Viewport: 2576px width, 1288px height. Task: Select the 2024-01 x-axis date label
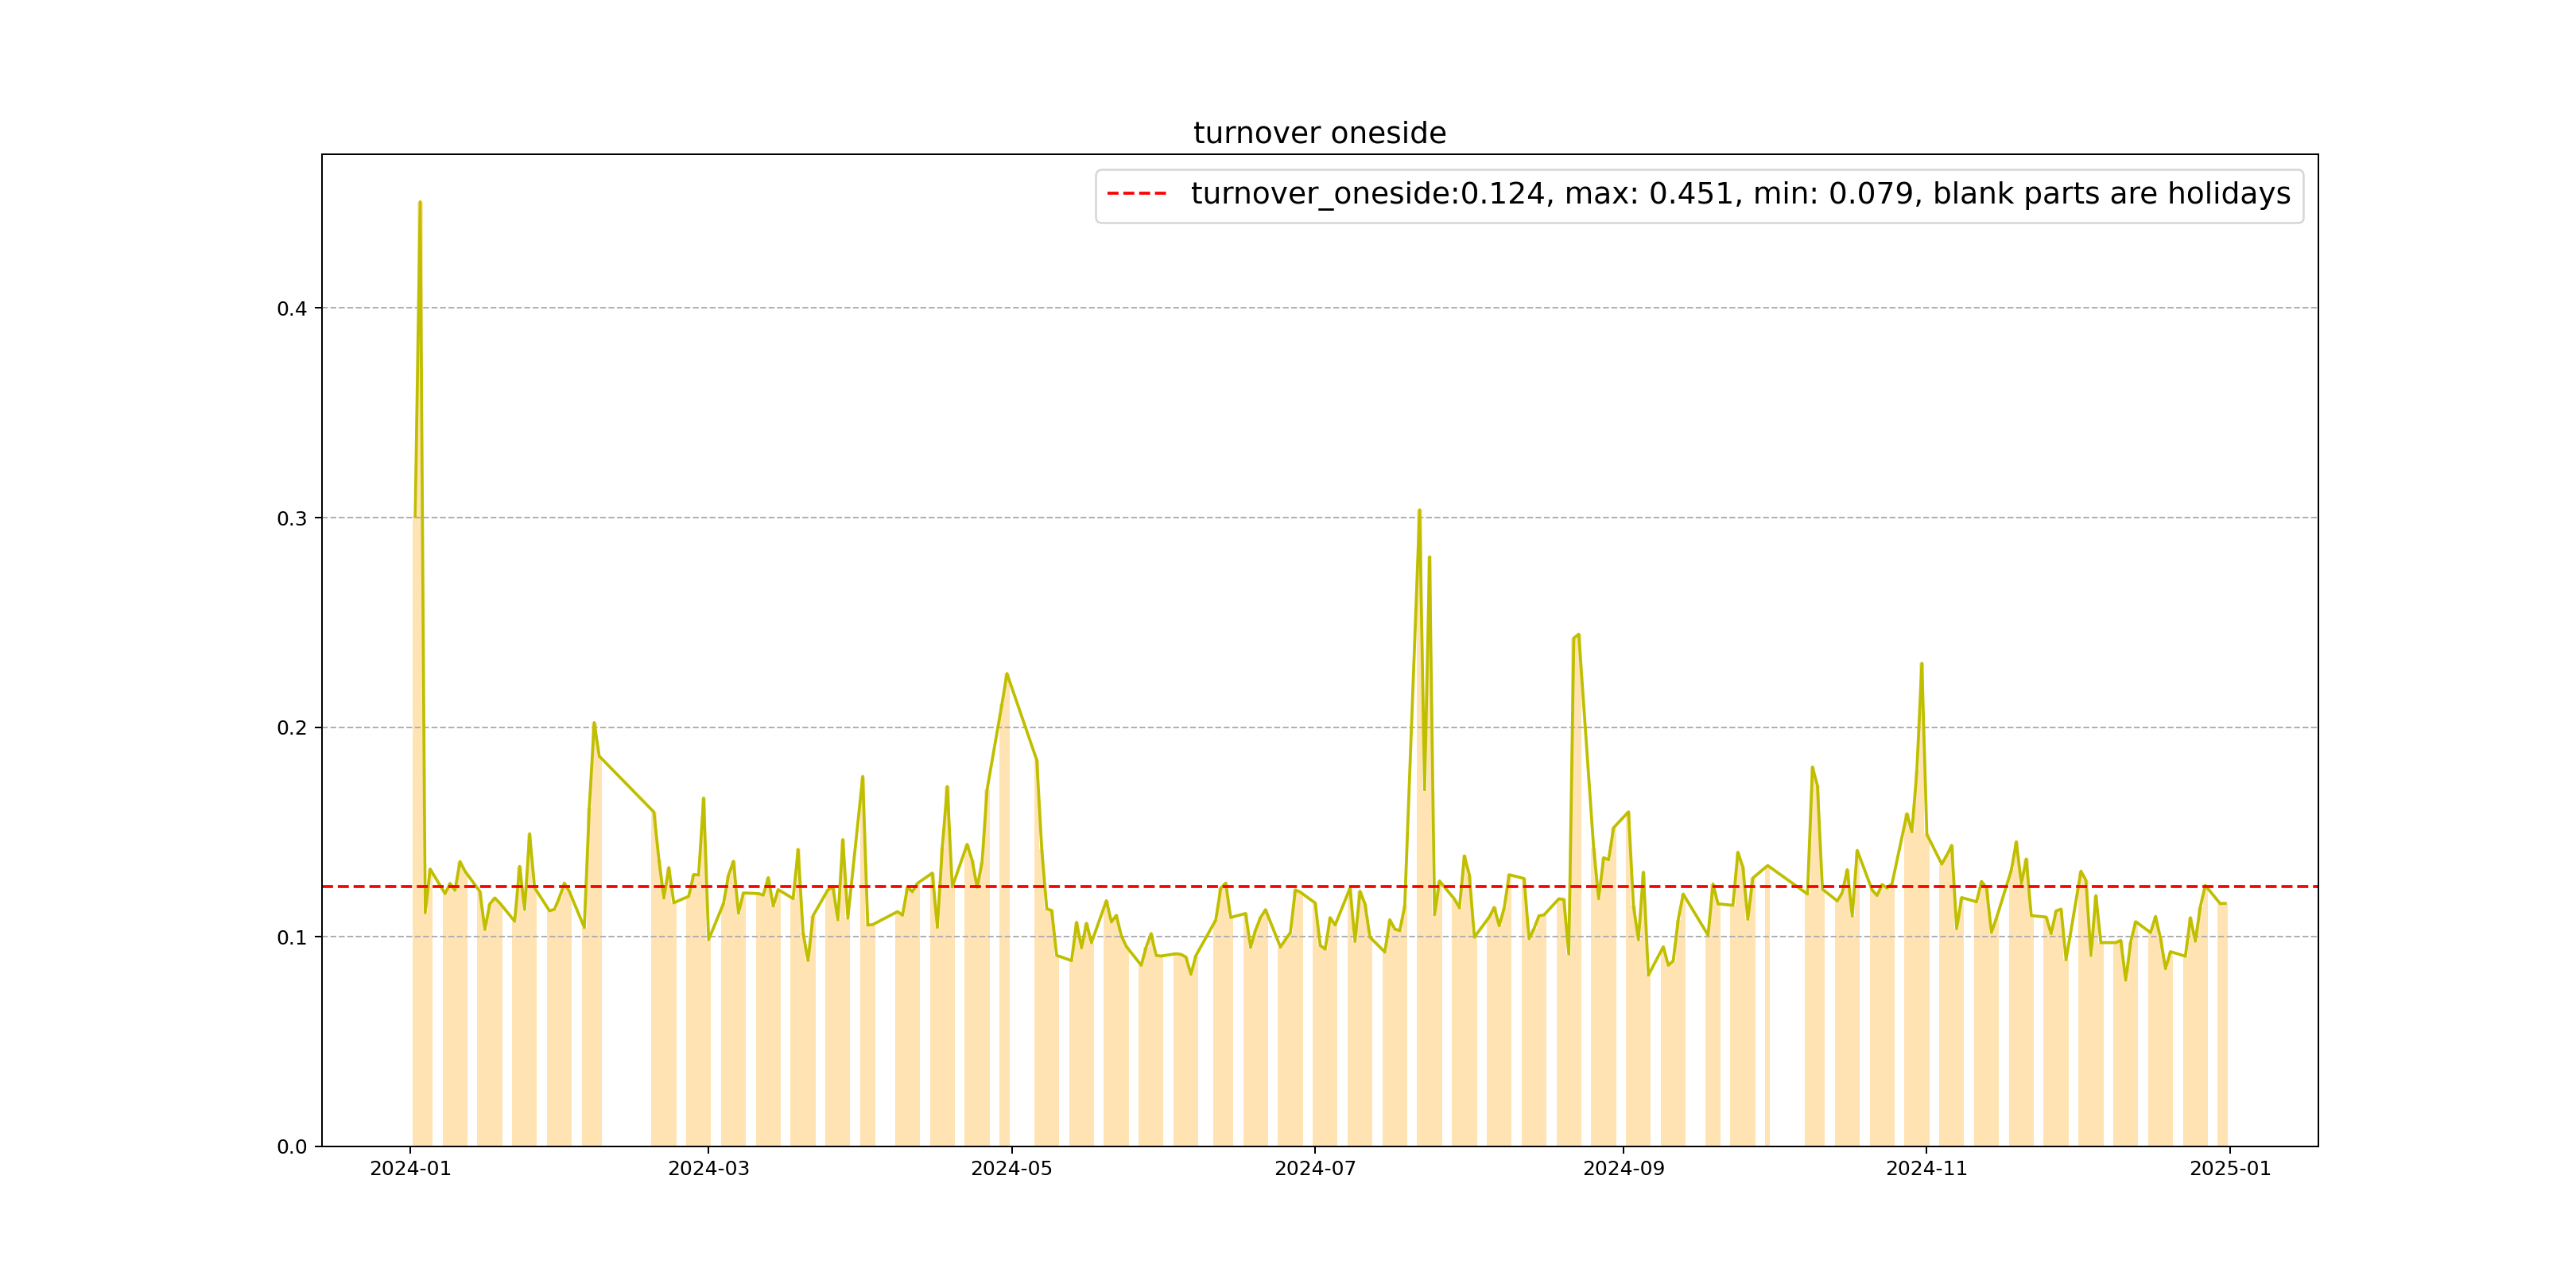(410, 1169)
